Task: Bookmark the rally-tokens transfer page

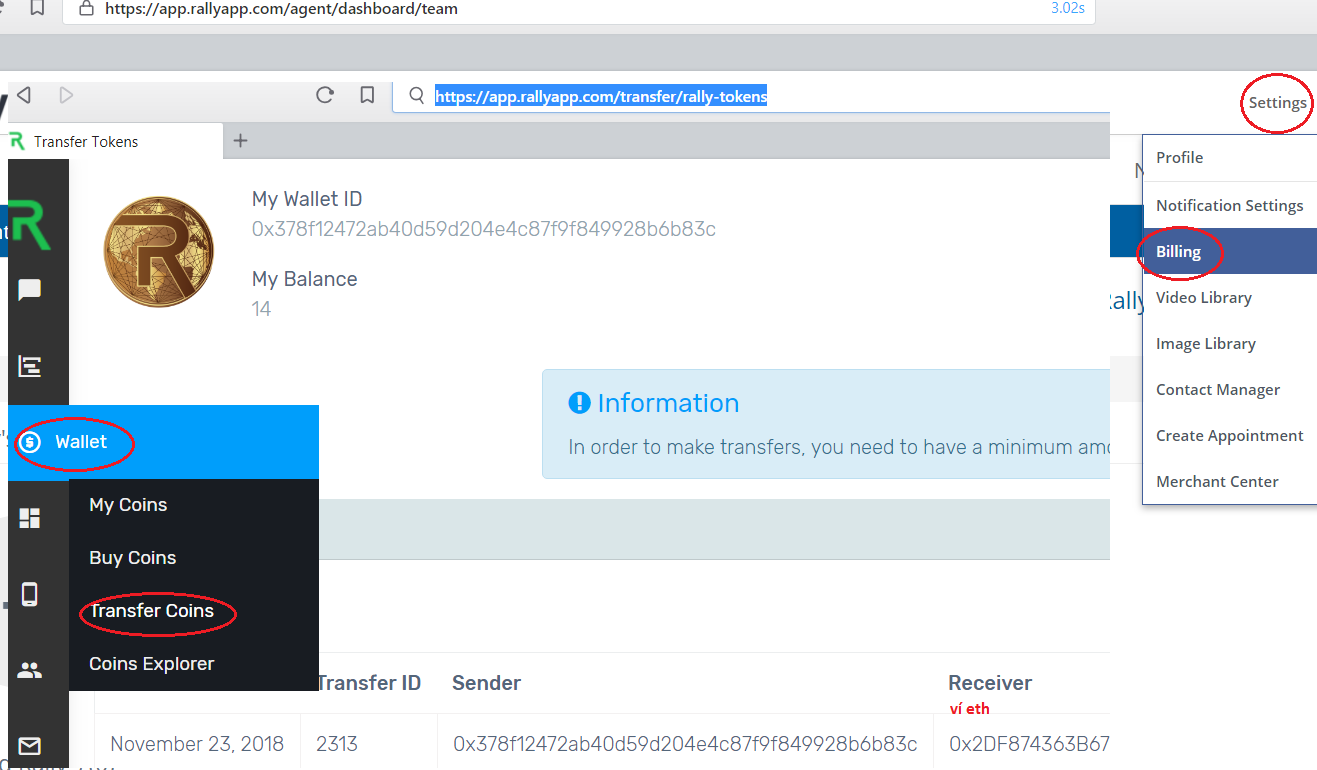Action: coord(367,95)
